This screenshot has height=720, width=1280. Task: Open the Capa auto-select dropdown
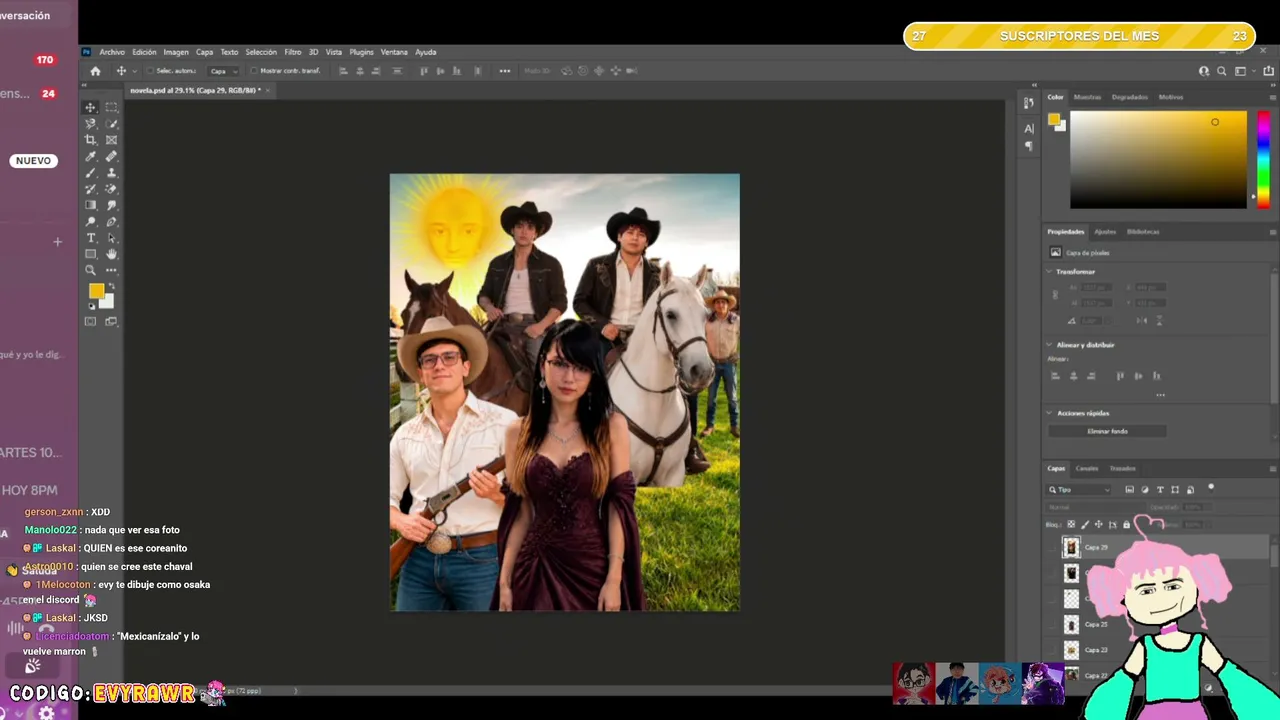click(224, 71)
